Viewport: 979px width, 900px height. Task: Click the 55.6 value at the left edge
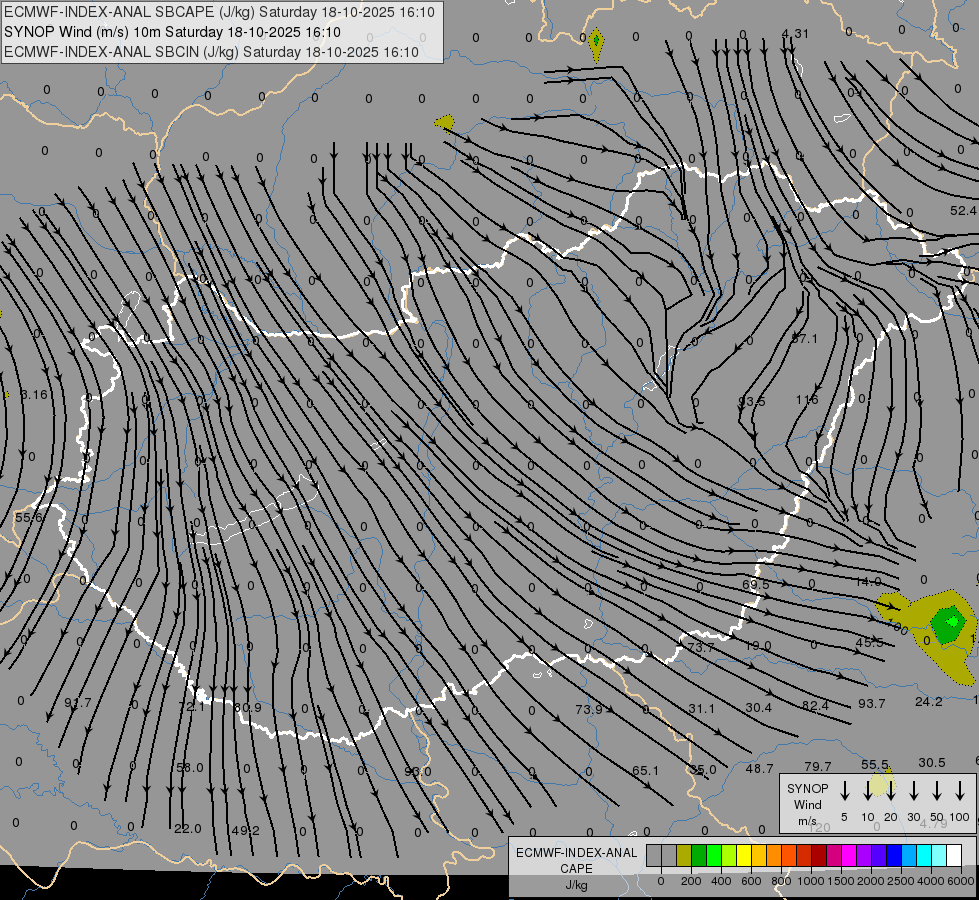click(x=29, y=517)
